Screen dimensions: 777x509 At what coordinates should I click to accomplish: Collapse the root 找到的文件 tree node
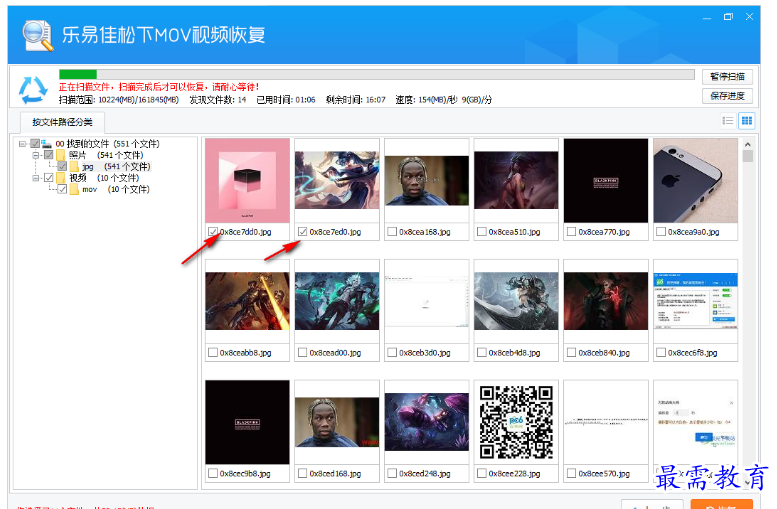22,144
